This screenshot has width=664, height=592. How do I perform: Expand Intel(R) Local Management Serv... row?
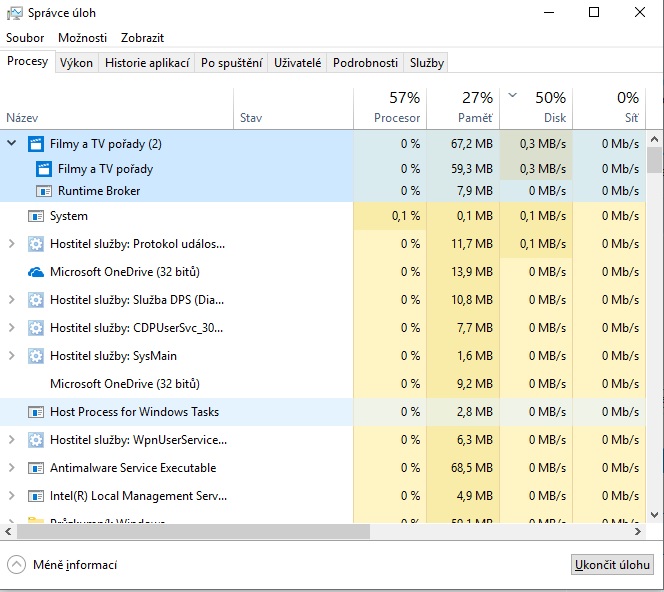tap(12, 496)
